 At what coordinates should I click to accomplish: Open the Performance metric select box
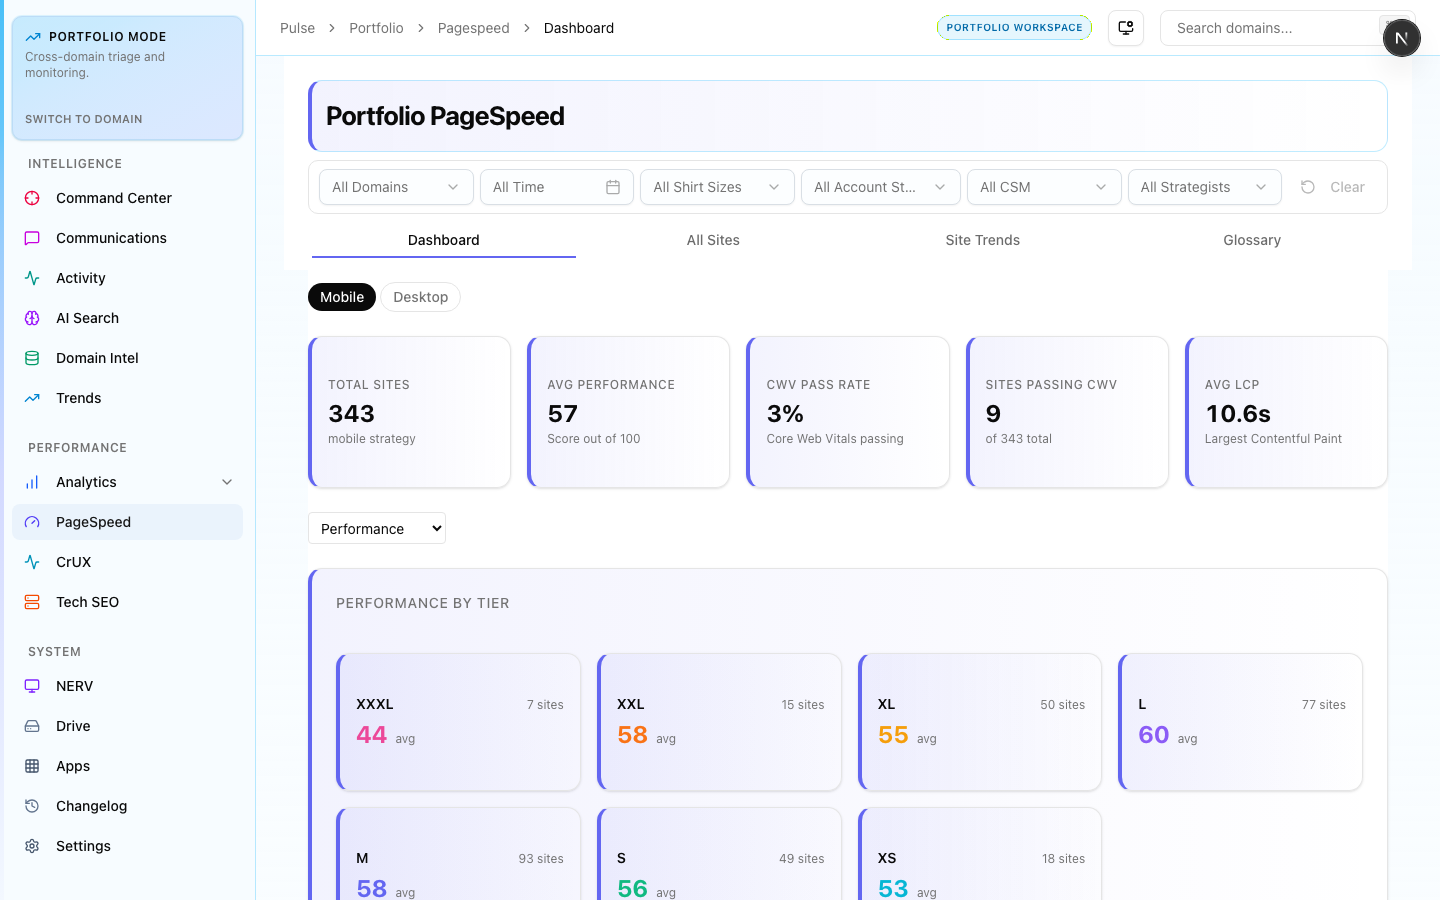tap(377, 529)
